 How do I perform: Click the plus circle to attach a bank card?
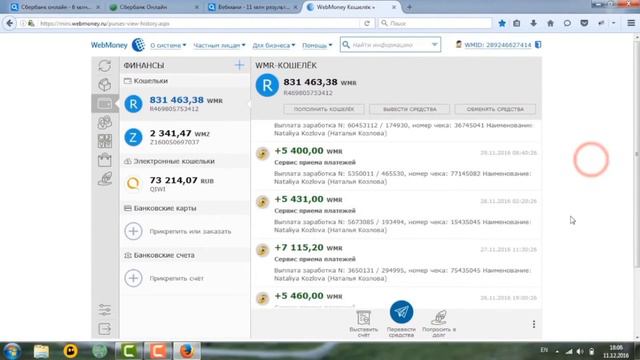pos(133,231)
